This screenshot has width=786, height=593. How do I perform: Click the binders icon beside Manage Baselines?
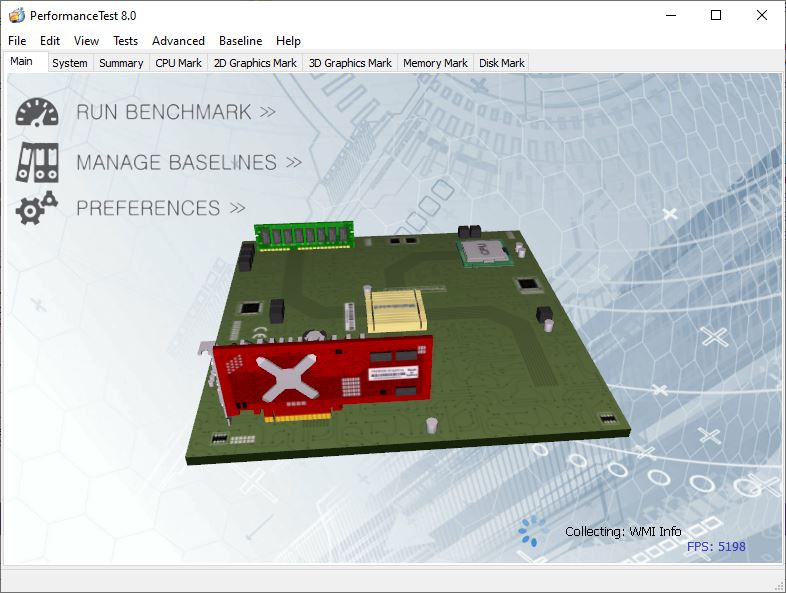[x=37, y=162]
